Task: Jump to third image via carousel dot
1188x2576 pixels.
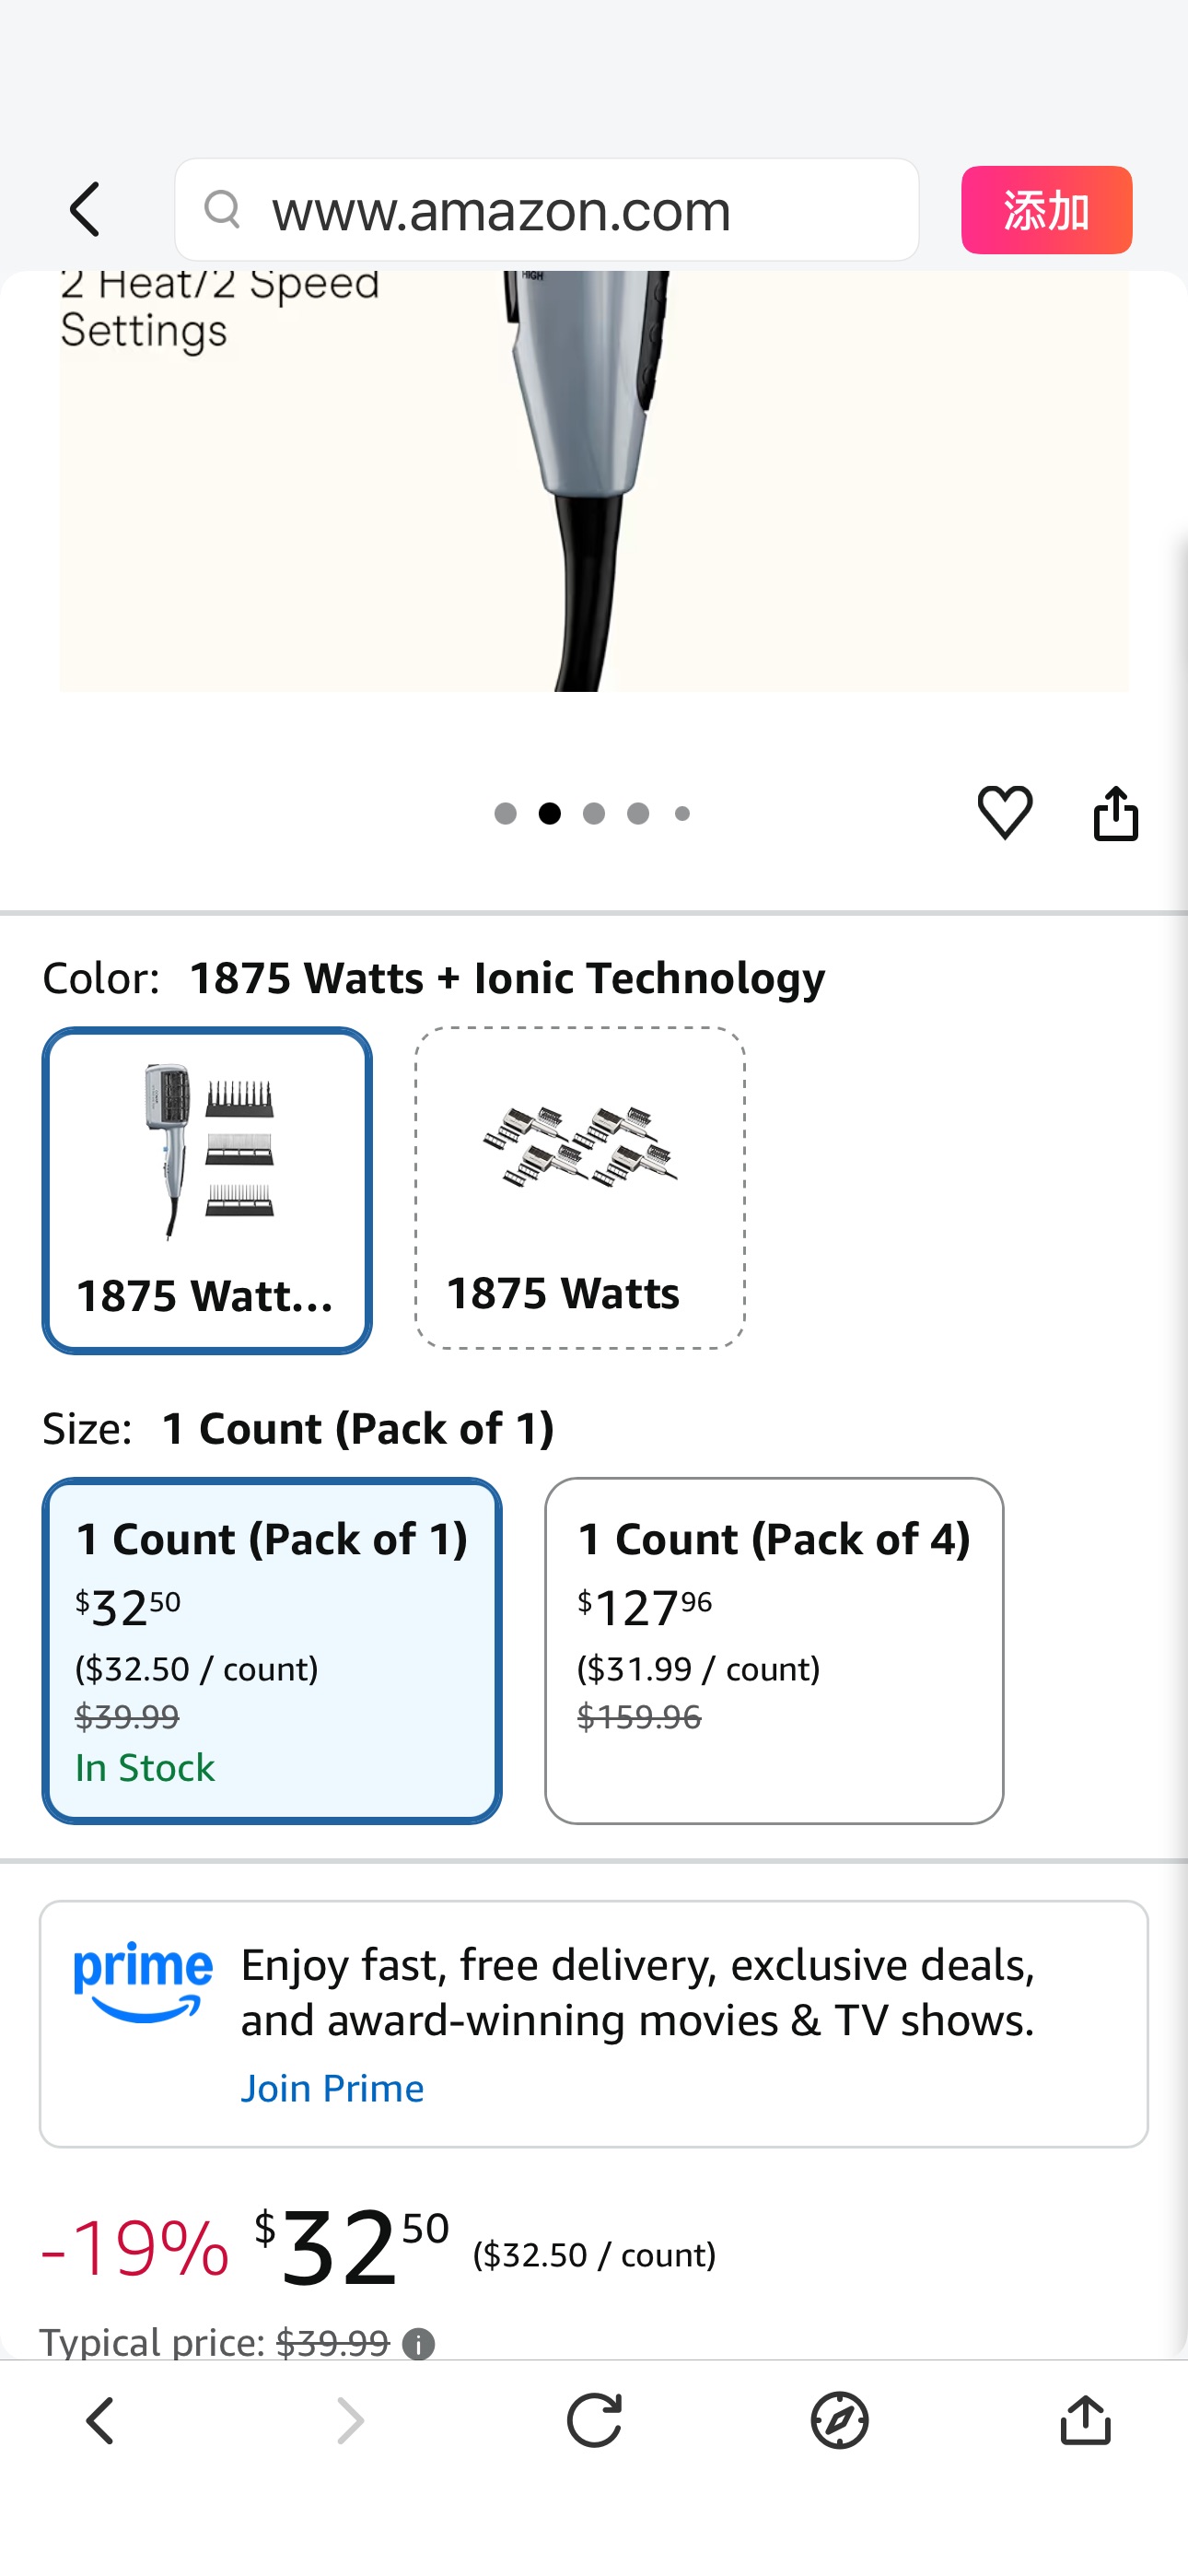Action: [x=594, y=814]
